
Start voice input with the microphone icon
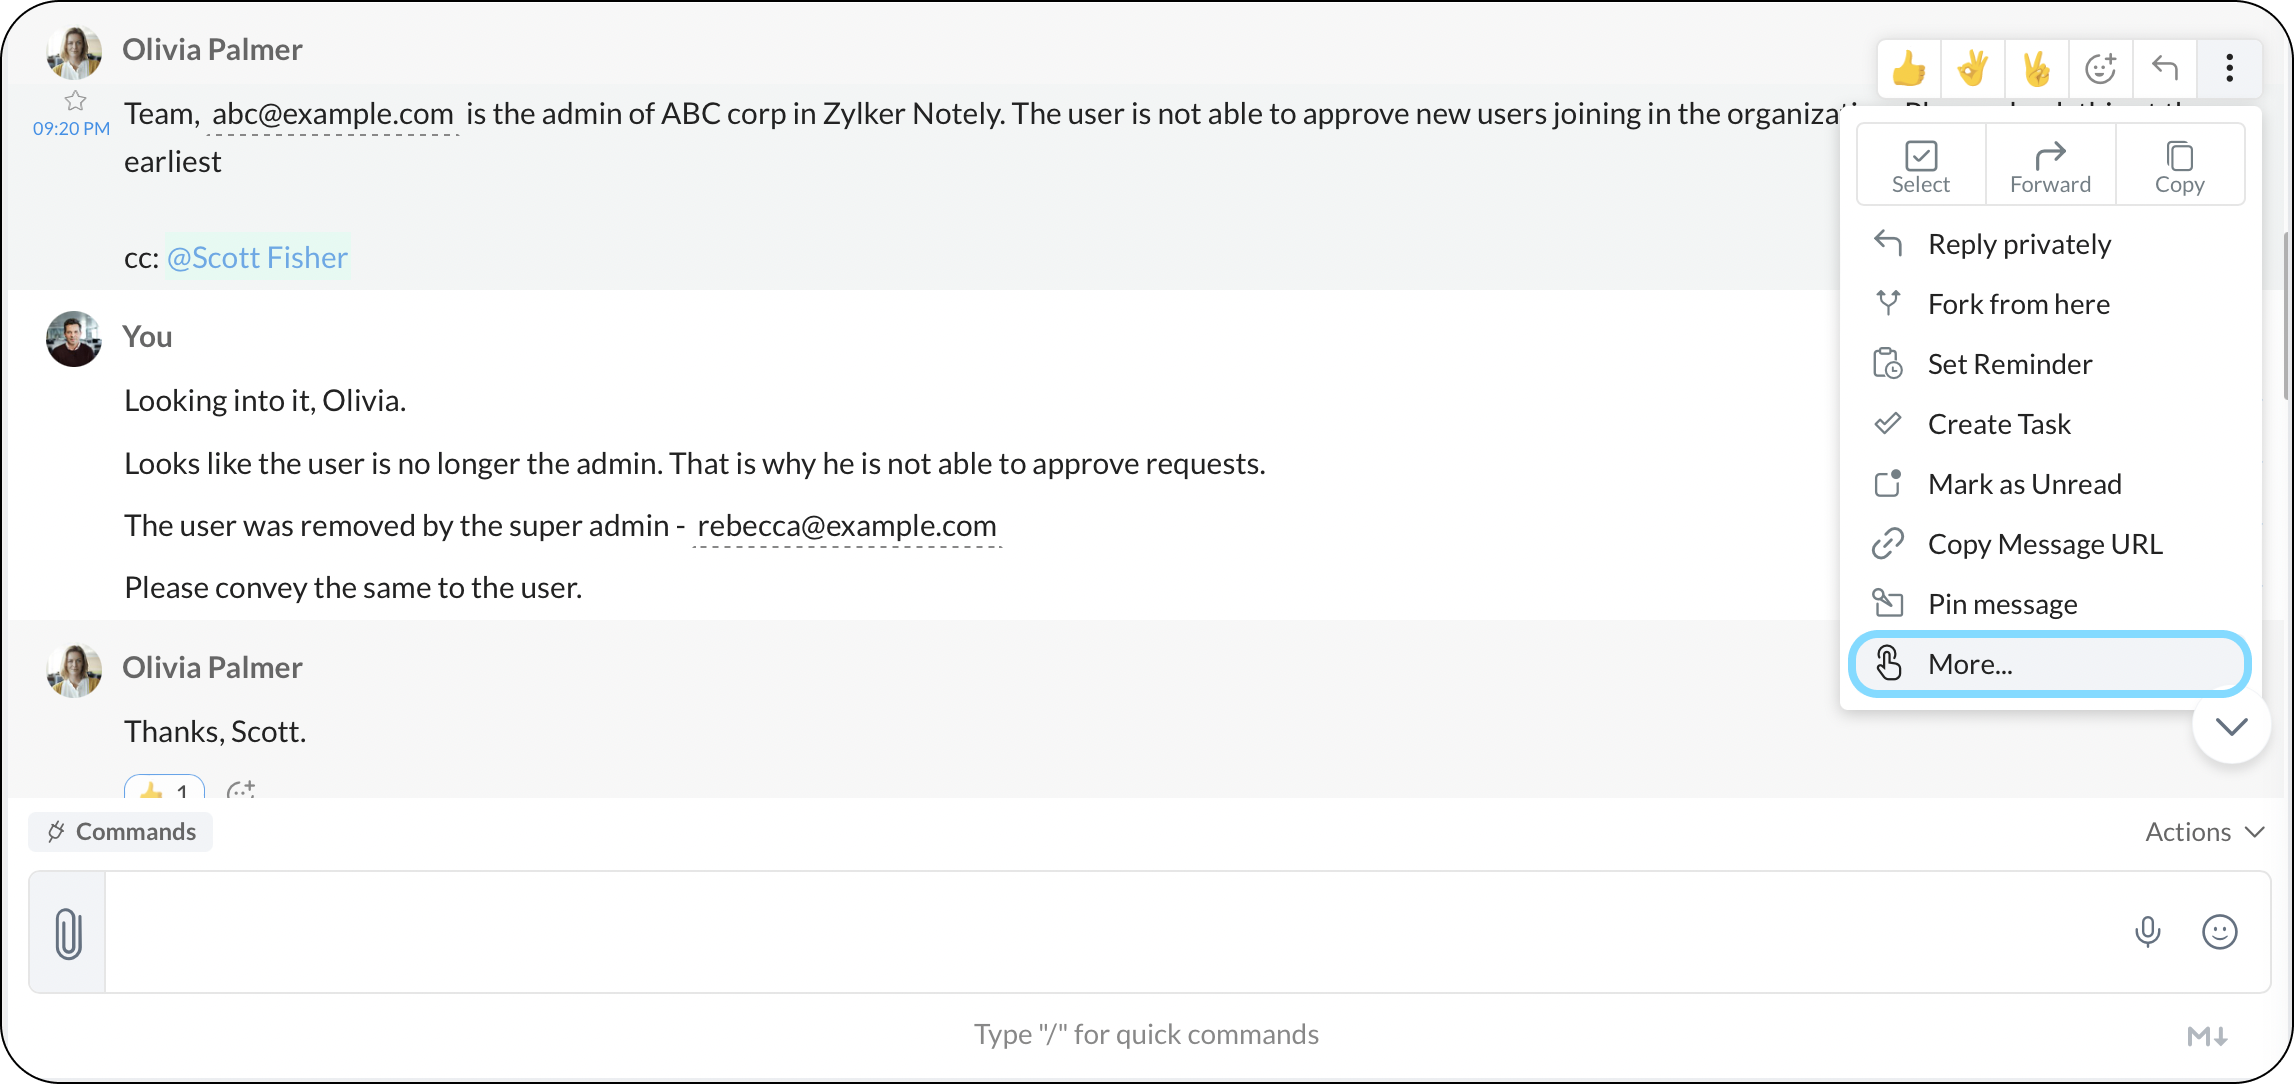tap(2147, 932)
